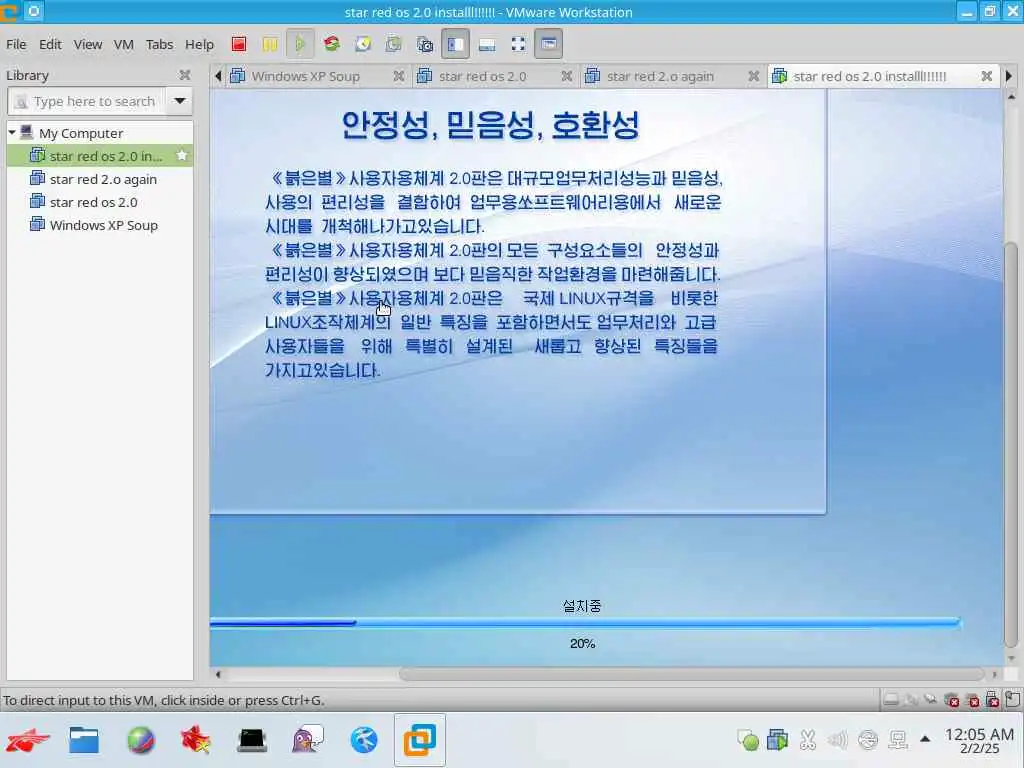Open the VM message log icon
Screen dimensions: 1024x768
coord(1013,699)
